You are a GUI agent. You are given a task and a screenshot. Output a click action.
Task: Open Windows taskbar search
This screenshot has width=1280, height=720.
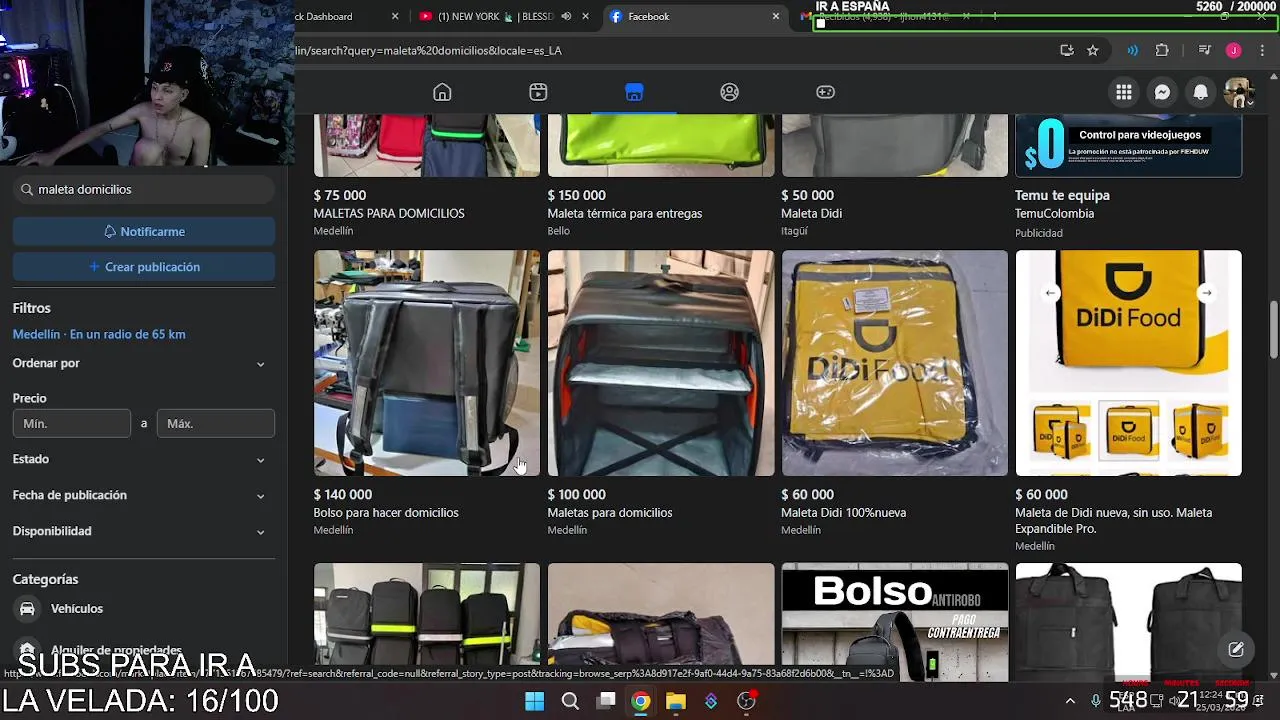pyautogui.click(x=570, y=701)
